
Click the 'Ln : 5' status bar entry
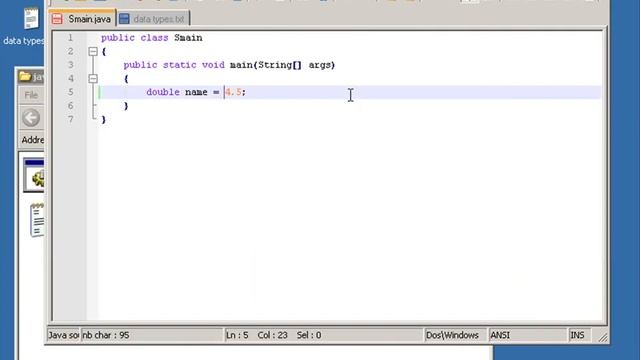237,335
